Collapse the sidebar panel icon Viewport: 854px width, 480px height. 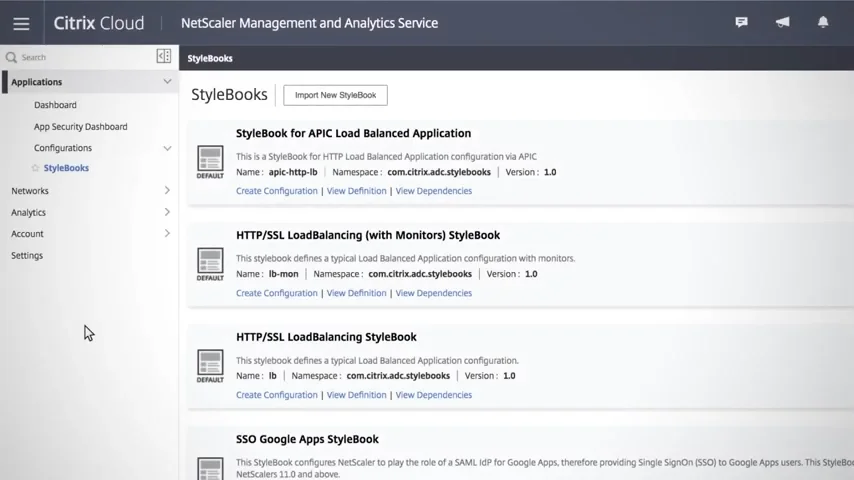163,56
